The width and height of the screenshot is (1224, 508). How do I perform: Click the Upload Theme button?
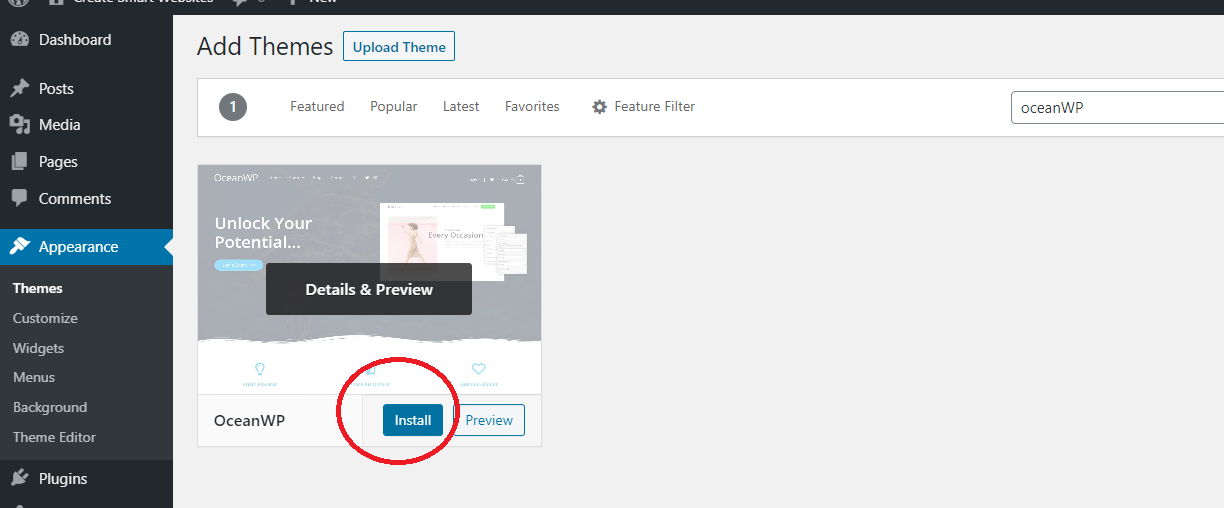click(399, 47)
